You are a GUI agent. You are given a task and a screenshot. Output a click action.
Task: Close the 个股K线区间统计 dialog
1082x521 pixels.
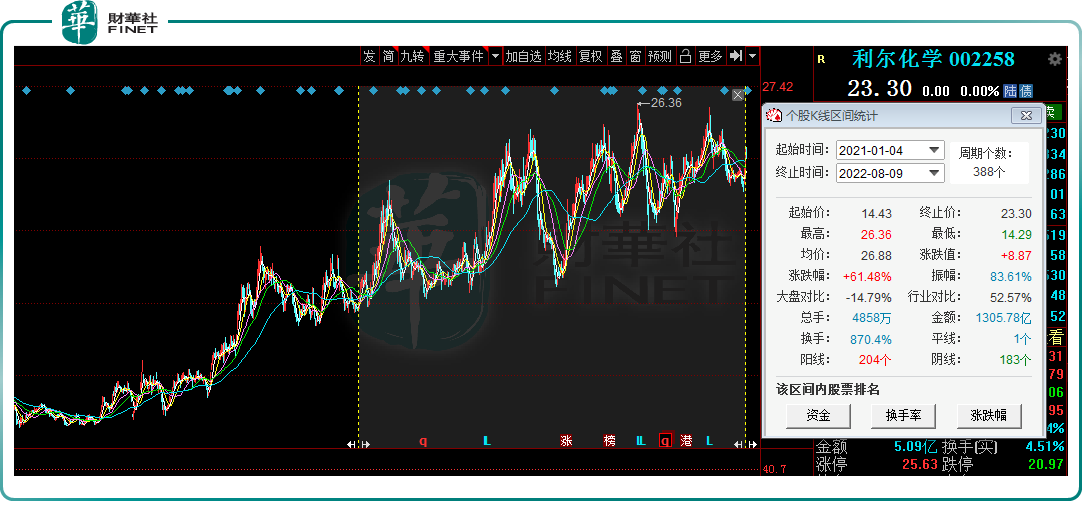click(1025, 115)
